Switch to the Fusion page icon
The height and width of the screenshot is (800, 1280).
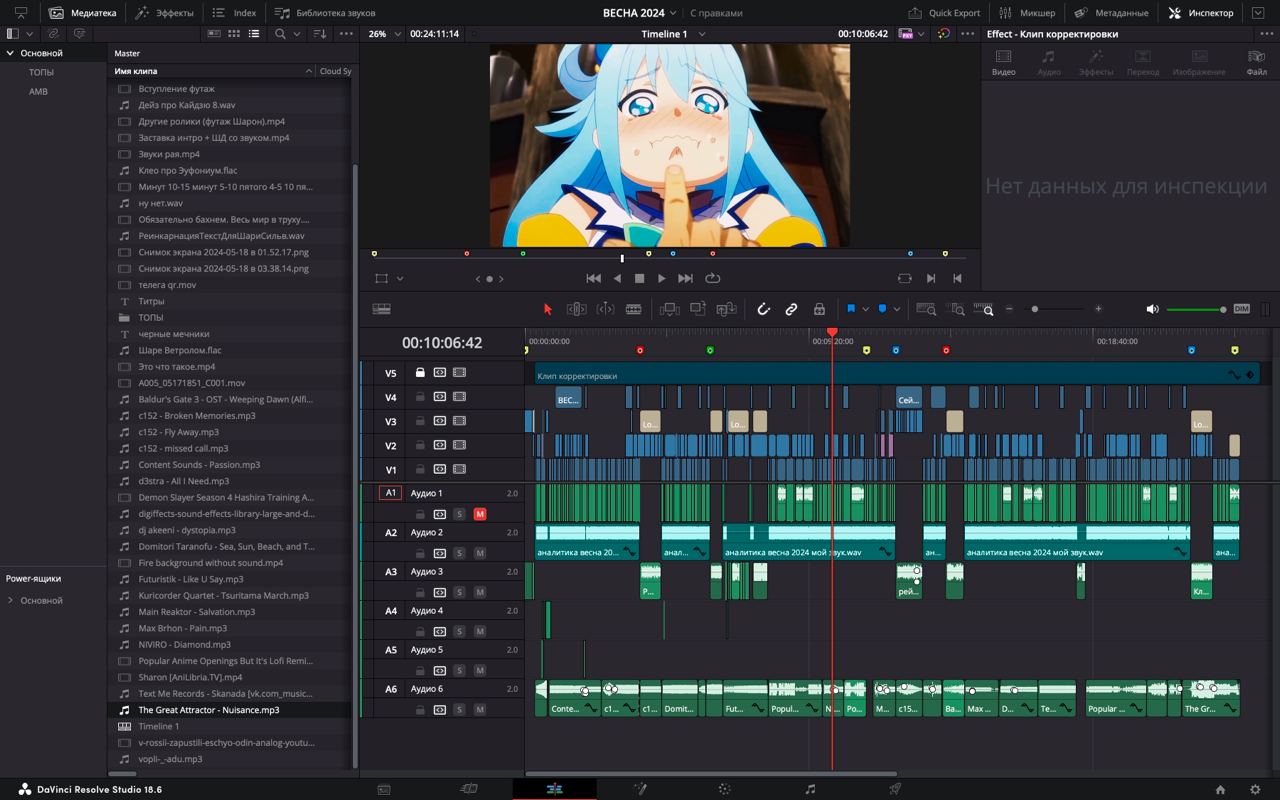[x=640, y=789]
